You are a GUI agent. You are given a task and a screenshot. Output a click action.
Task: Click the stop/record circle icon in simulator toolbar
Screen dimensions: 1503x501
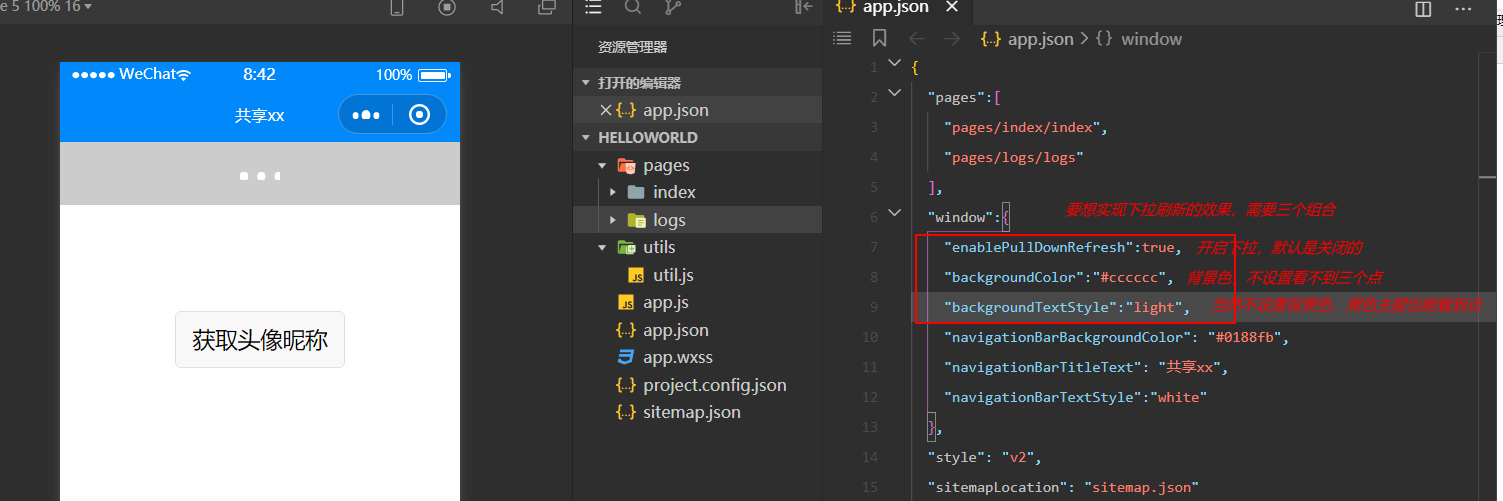tap(447, 7)
